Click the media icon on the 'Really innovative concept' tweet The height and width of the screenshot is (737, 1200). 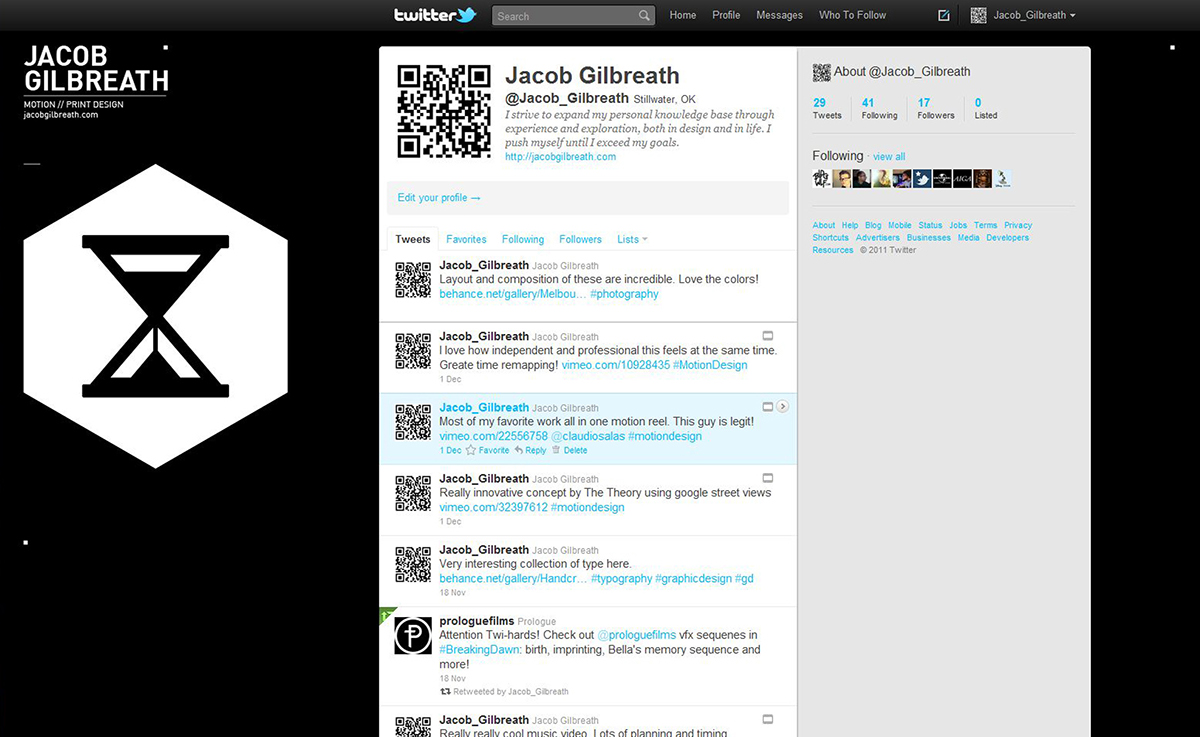pyautogui.click(x=768, y=477)
